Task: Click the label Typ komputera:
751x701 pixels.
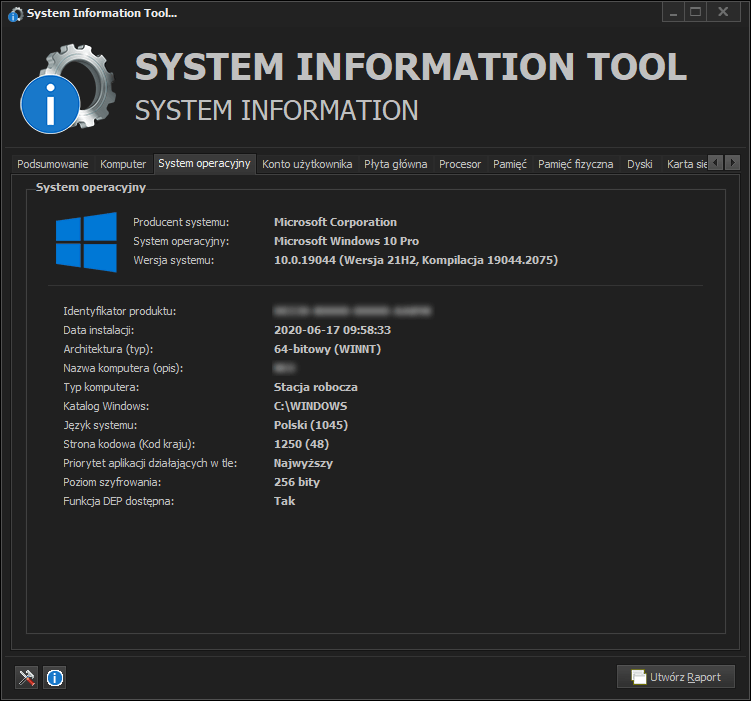Action: 101,387
